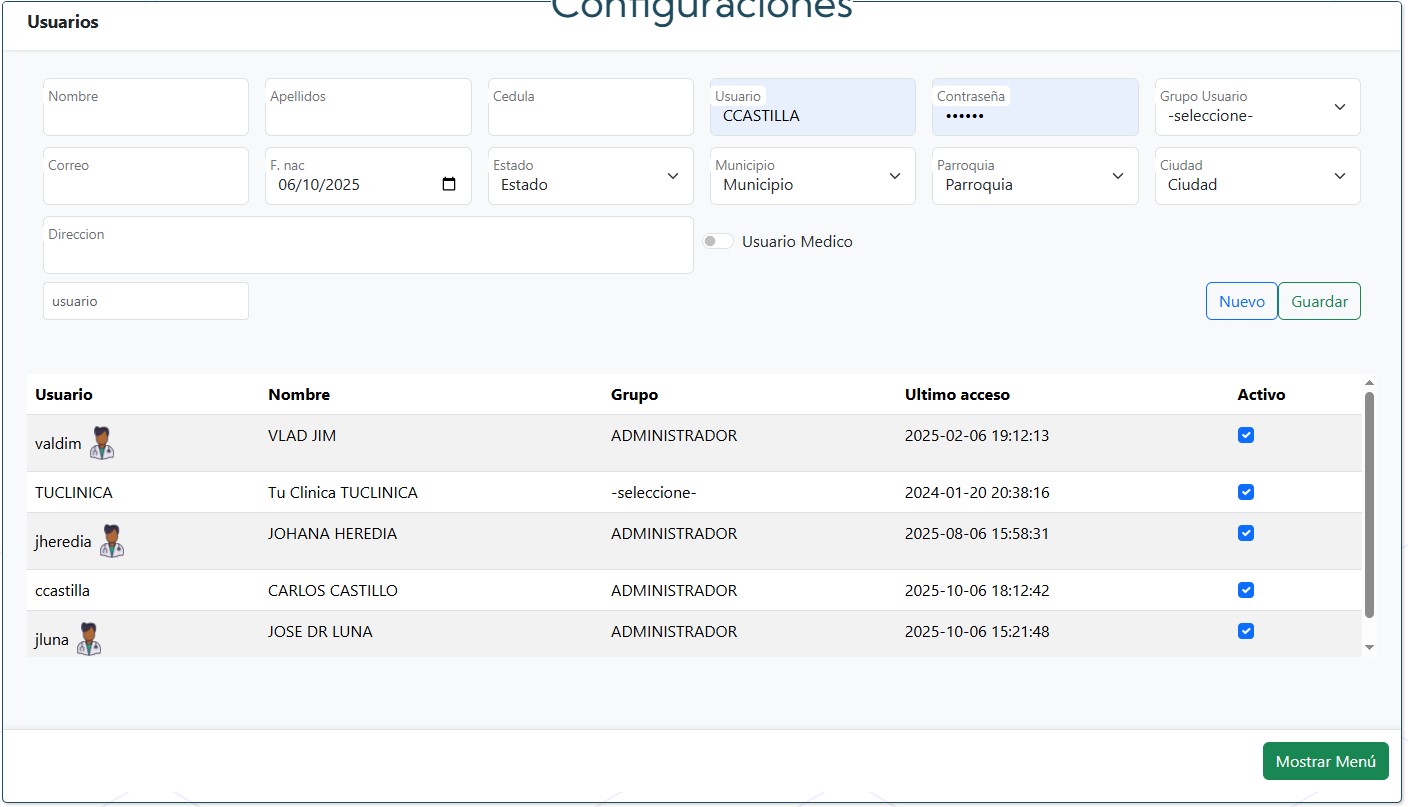Viewport: 1408px width, 807px height.
Task: Click the Usuarios panel heading
Action: coord(63,22)
